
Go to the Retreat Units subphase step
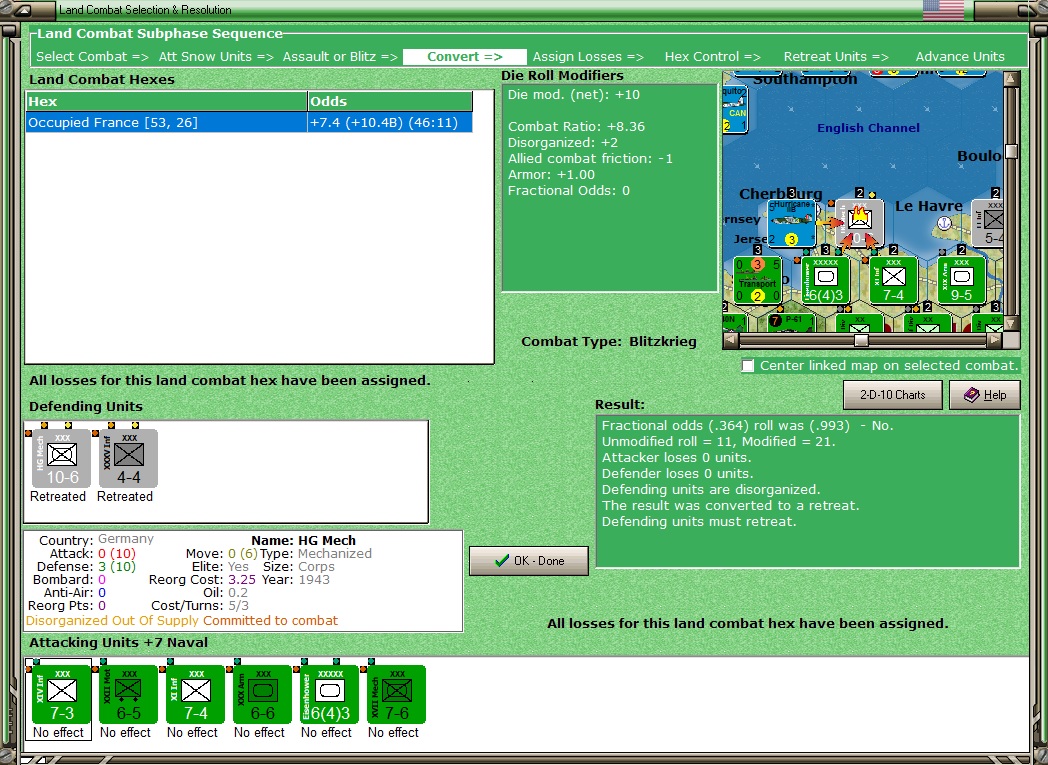click(x=836, y=57)
